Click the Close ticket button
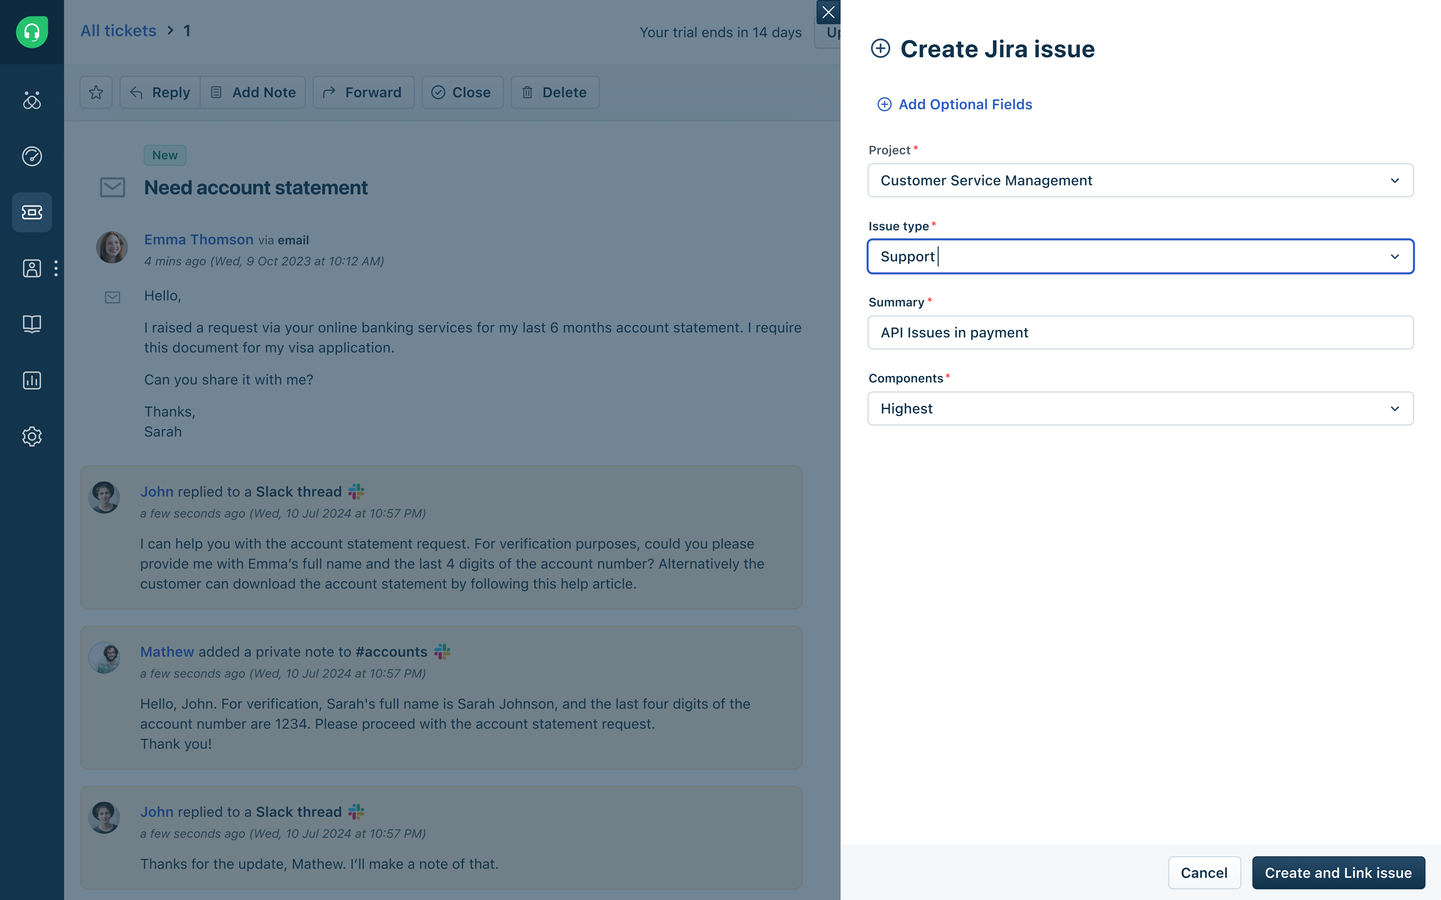Image resolution: width=1441 pixels, height=900 pixels. click(x=462, y=92)
